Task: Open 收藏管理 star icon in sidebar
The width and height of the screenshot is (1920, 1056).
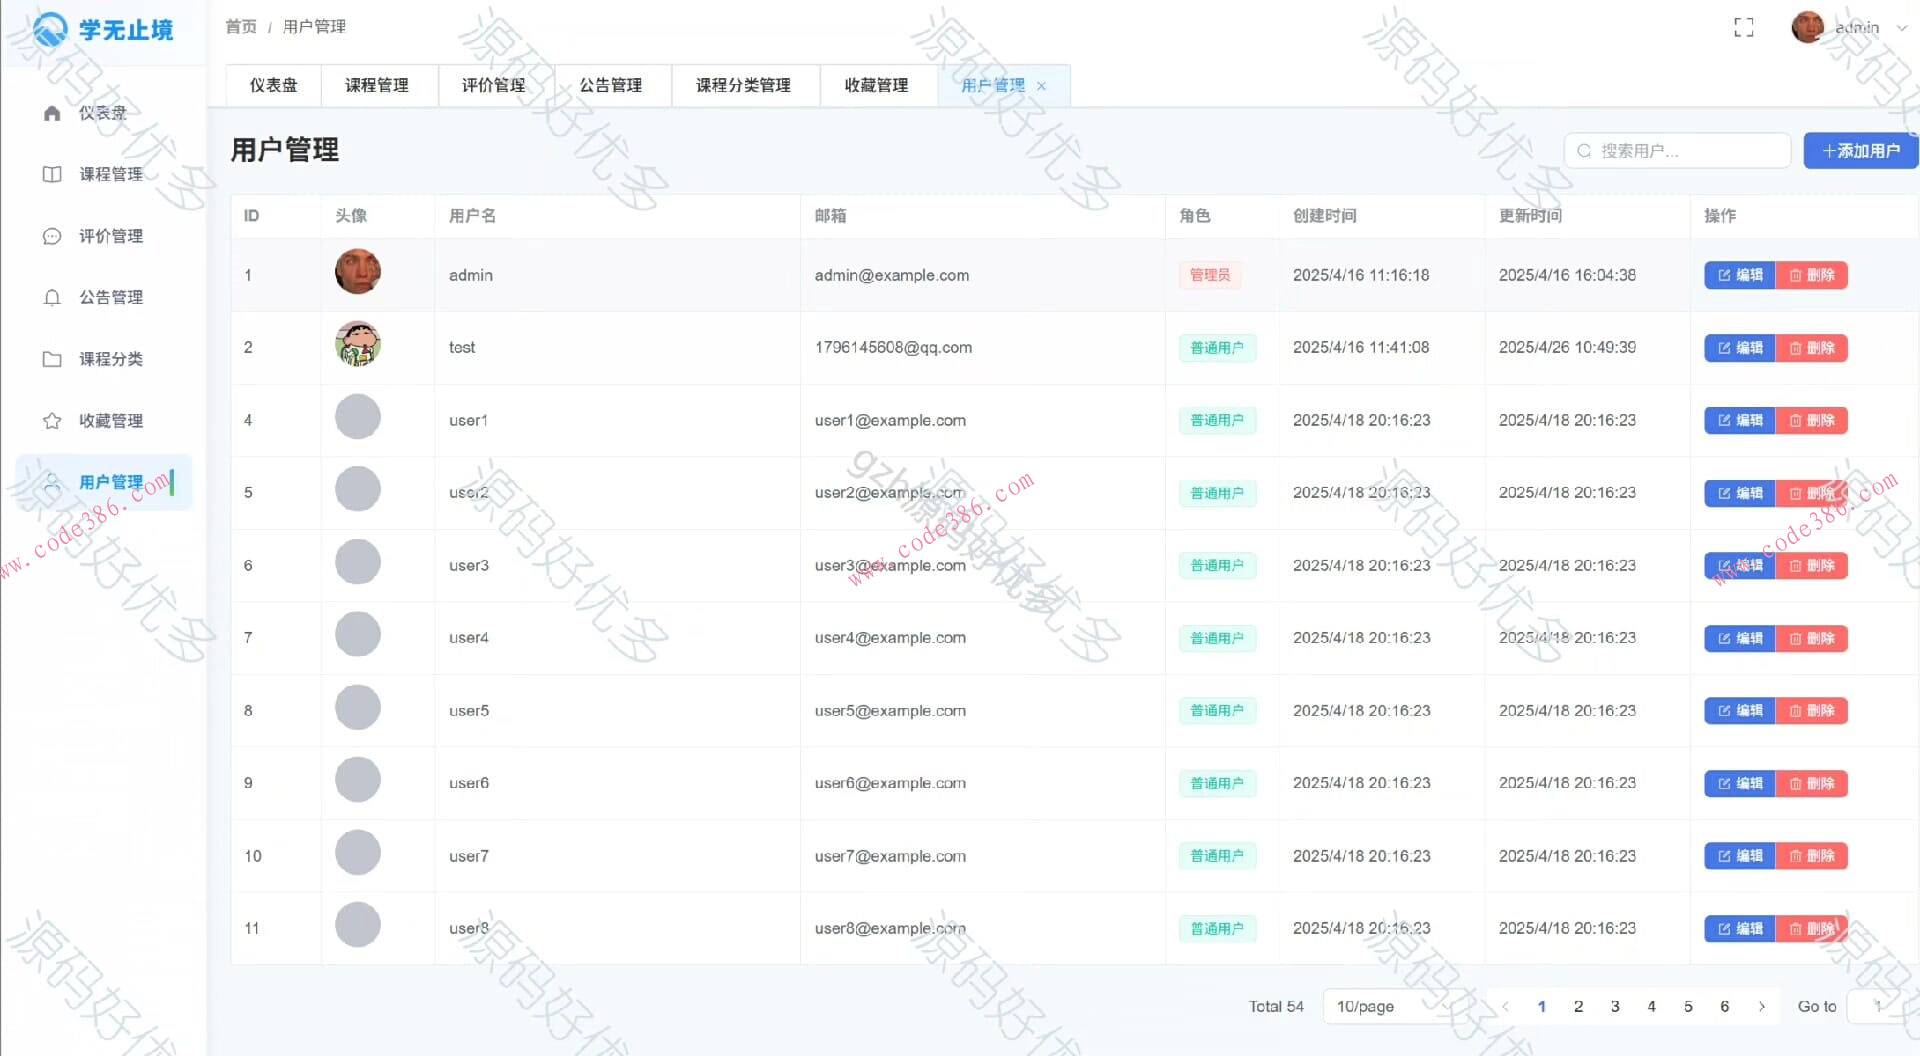Action: pos(52,421)
